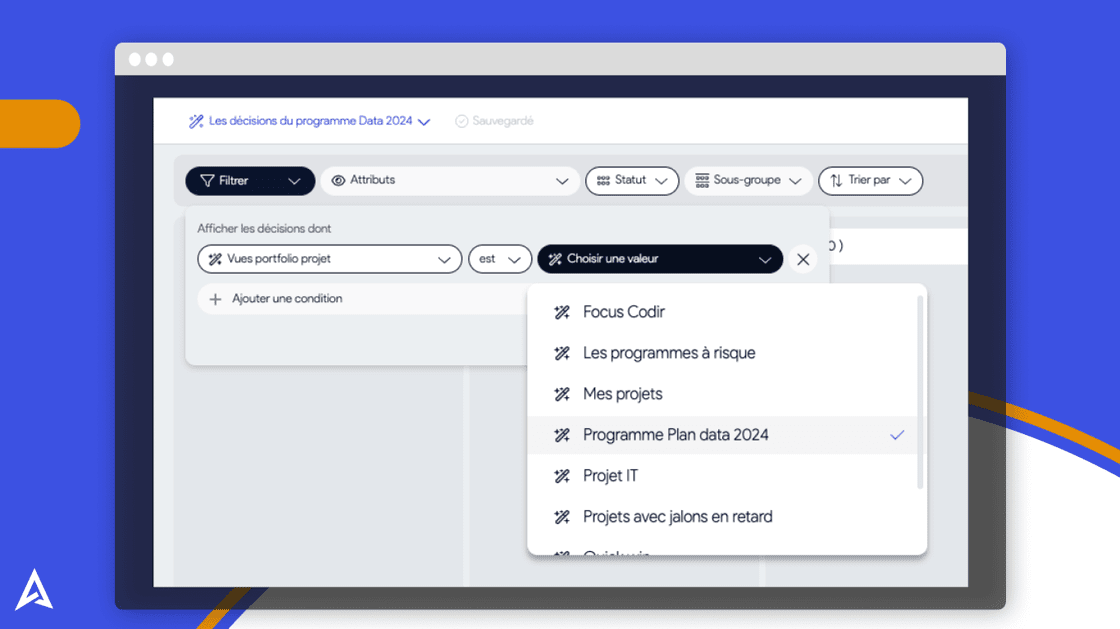
Task: Remove the filter condition with the X
Action: [803, 259]
